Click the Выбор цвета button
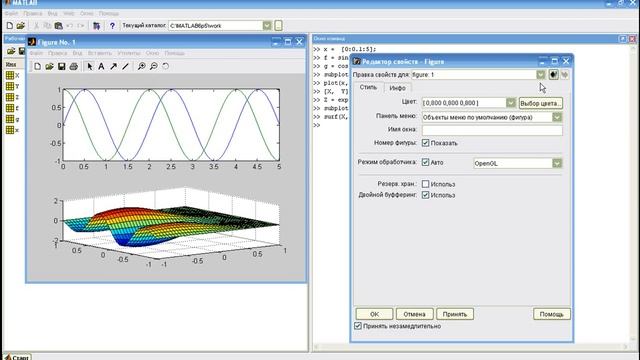640x360 pixels. pos(540,103)
